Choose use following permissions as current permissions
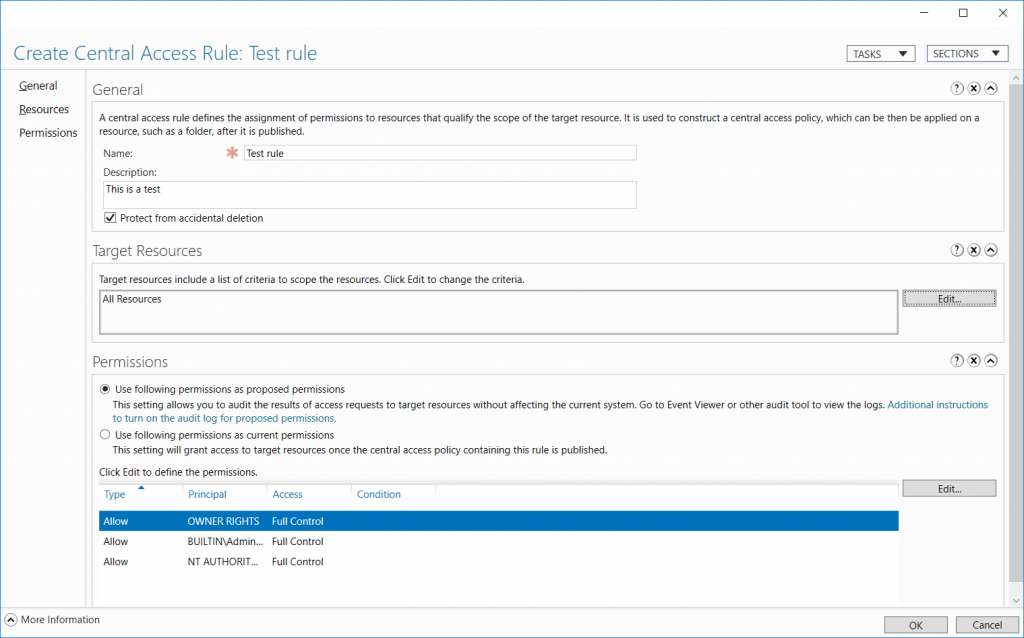 pyautogui.click(x=105, y=434)
